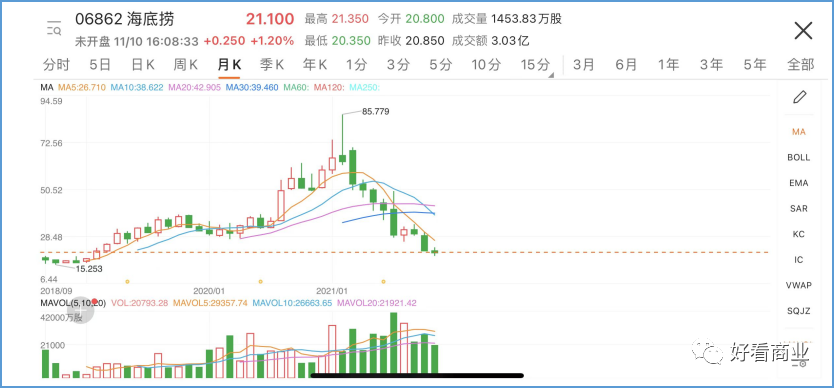Set range to 3年
This screenshot has width=836, height=388.
coord(711,65)
